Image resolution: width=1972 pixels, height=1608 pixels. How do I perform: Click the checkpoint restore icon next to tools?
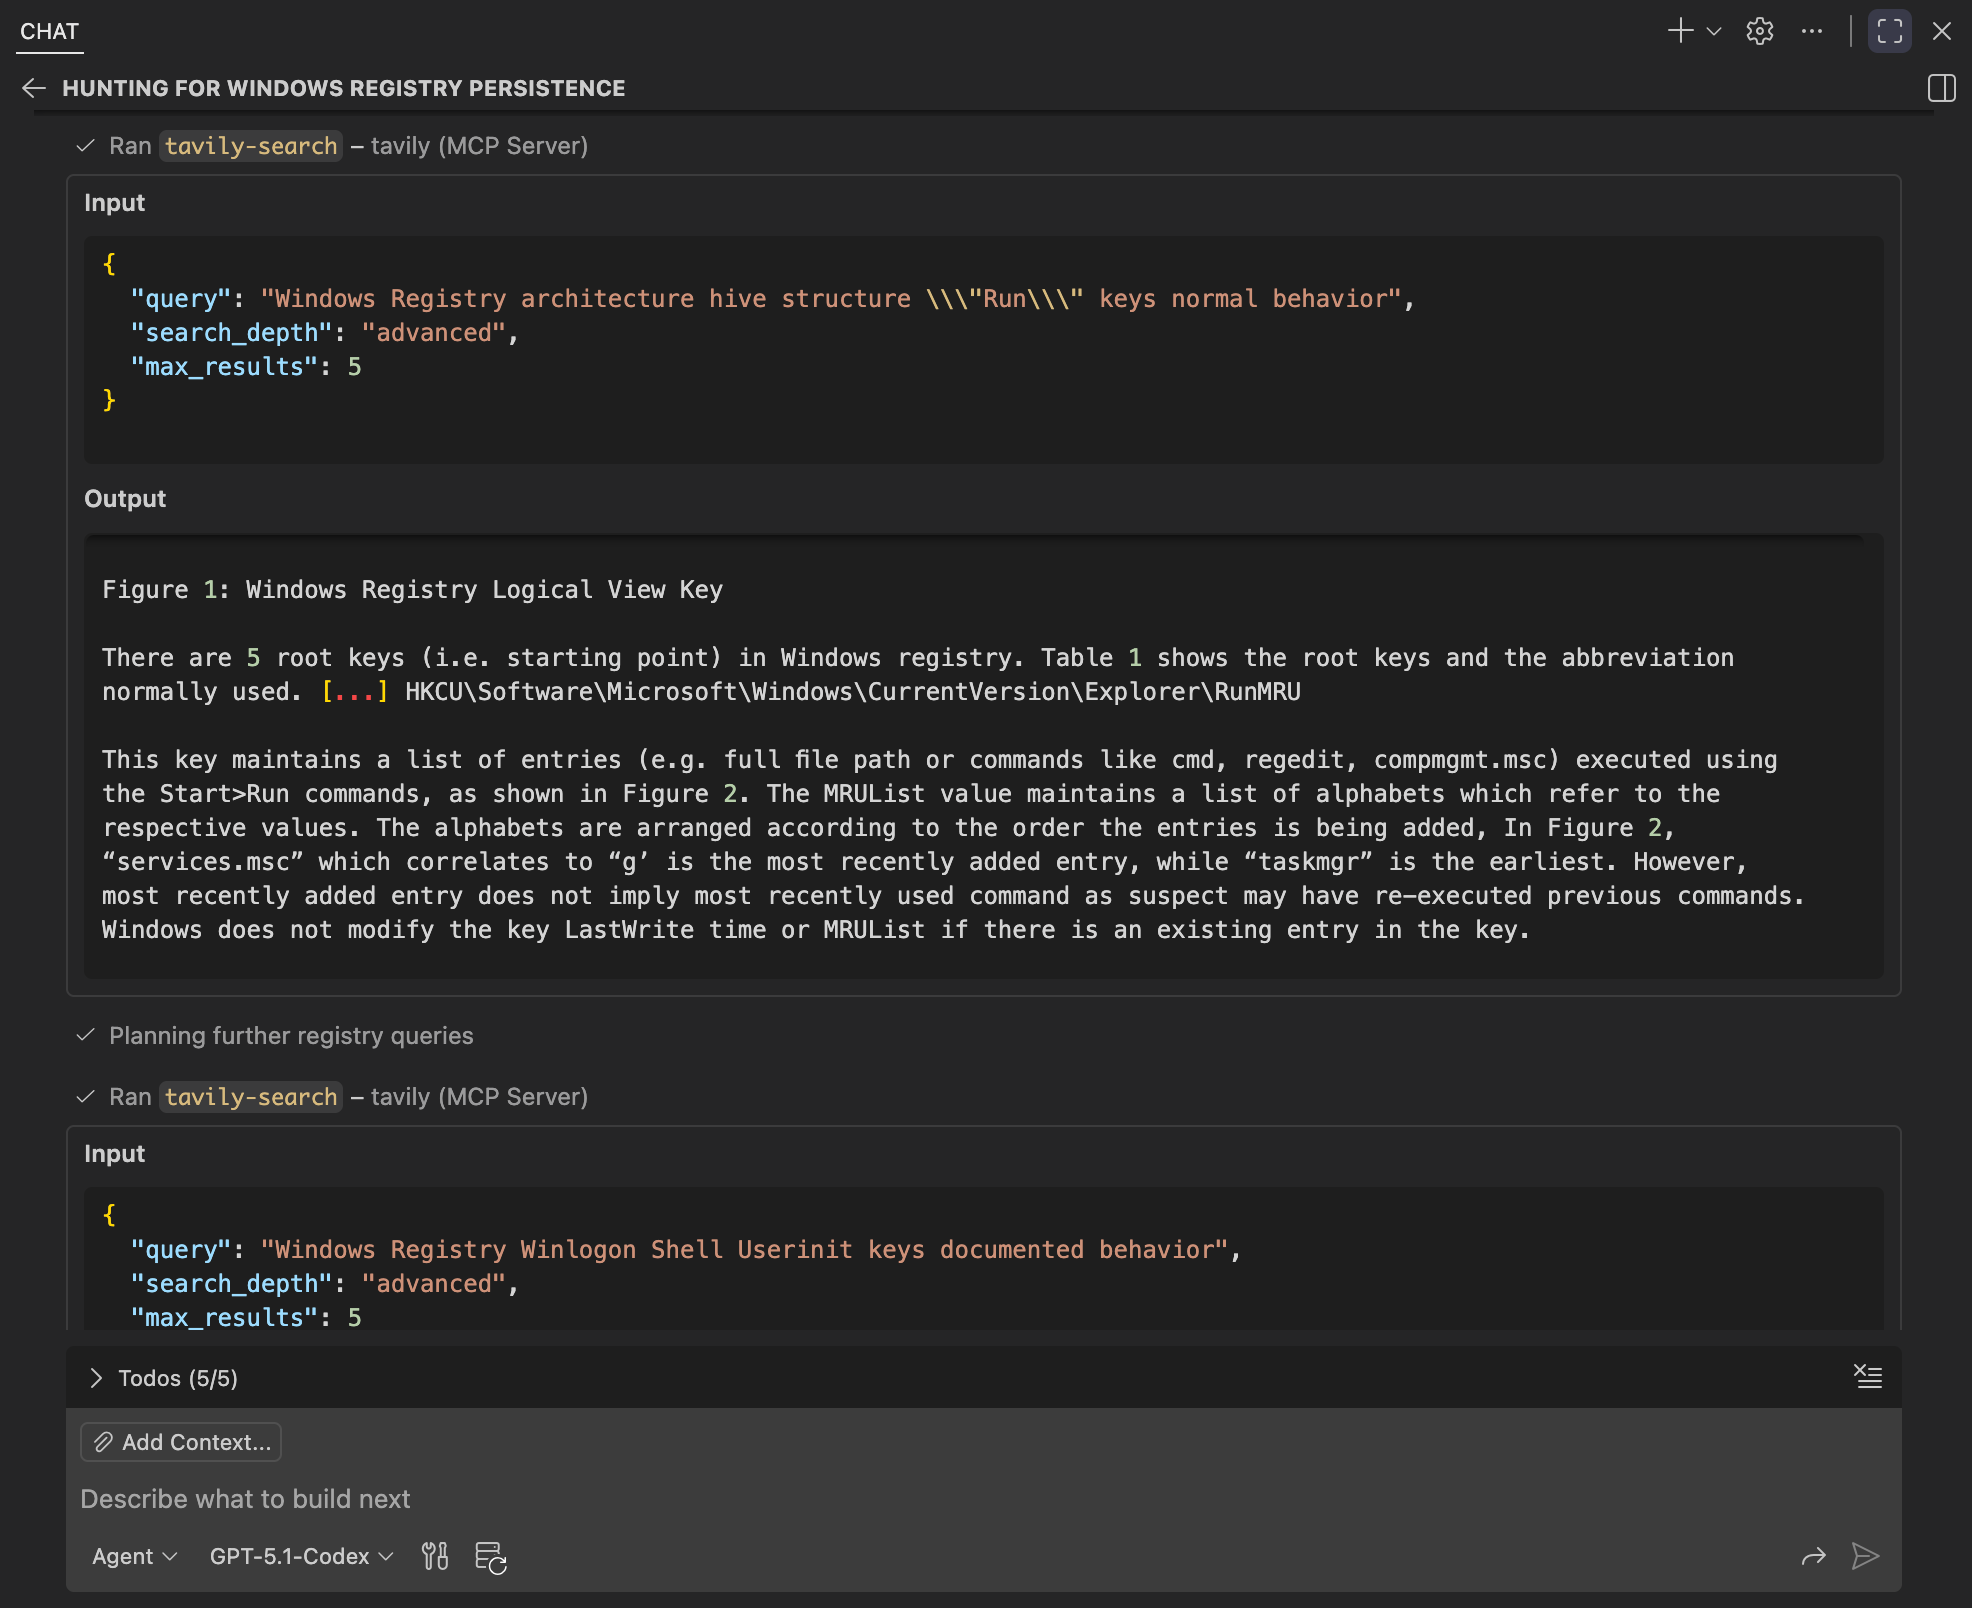pos(490,1557)
